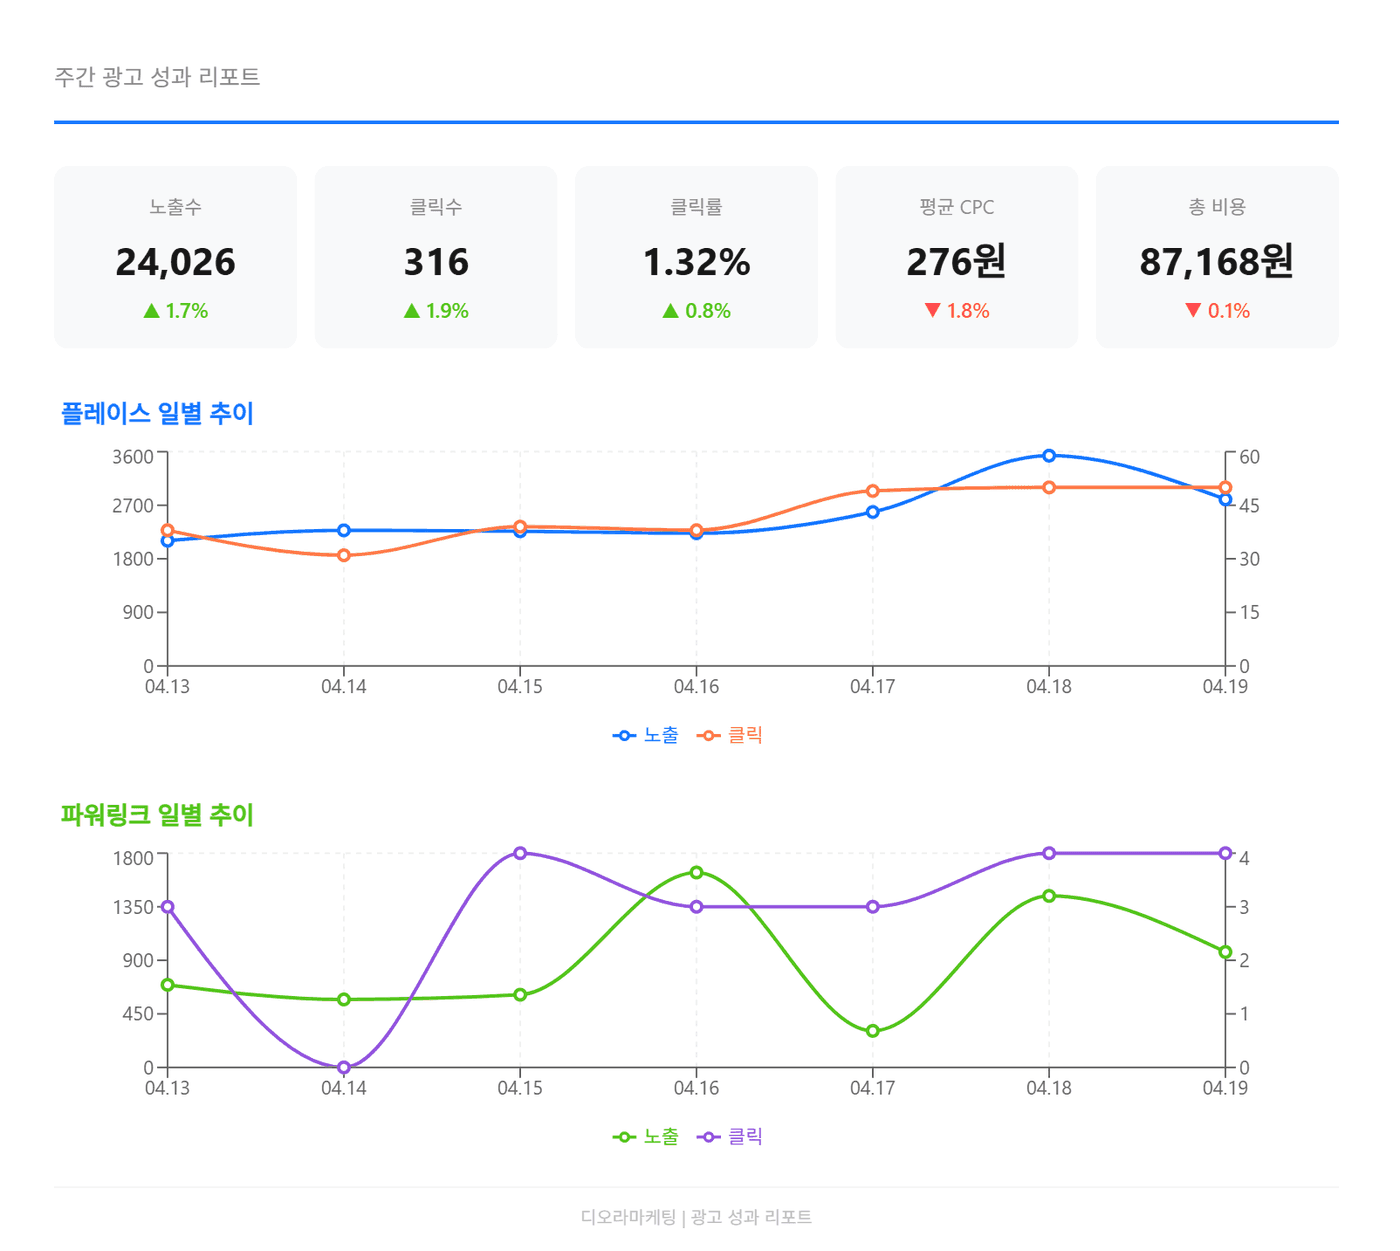The height and width of the screenshot is (1251, 1400).
Task: Click the purple 클릭 legend circle marker
Action: [x=707, y=1136]
